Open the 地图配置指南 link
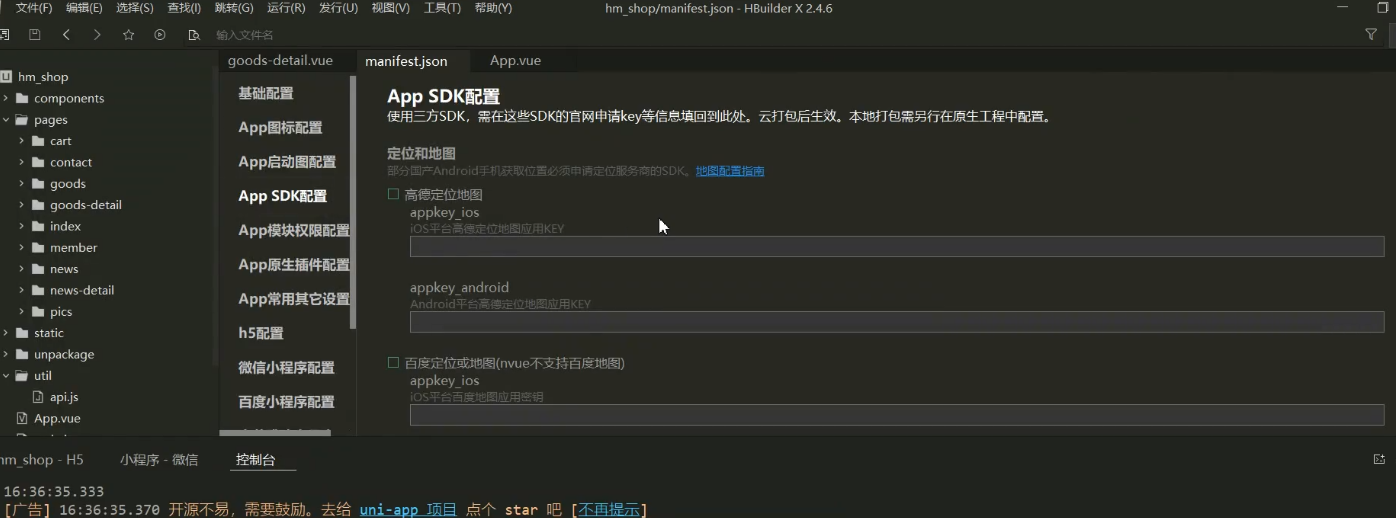Screen dimensions: 1396x518 [730, 171]
